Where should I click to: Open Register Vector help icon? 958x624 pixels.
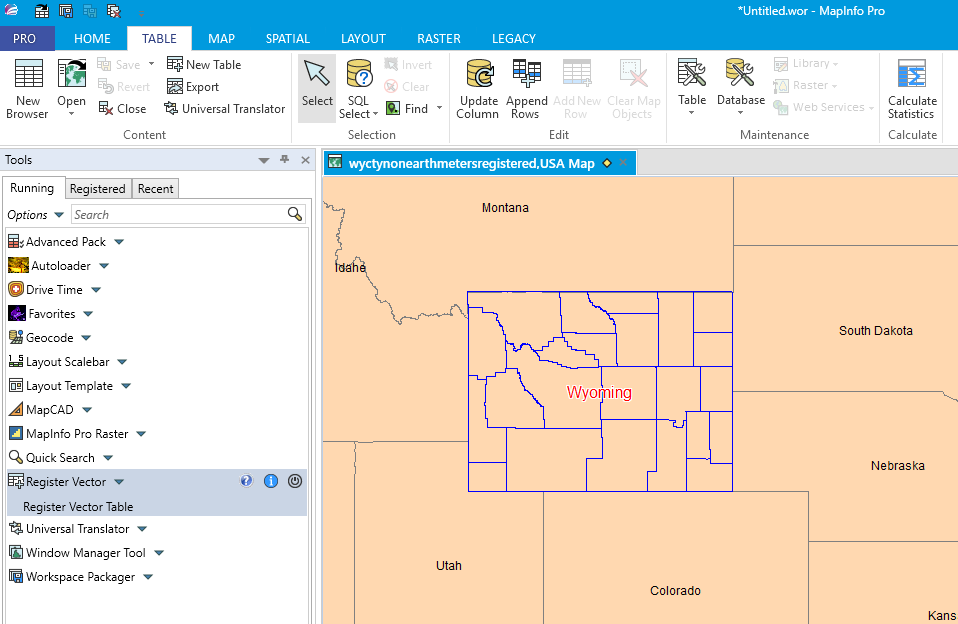point(246,481)
